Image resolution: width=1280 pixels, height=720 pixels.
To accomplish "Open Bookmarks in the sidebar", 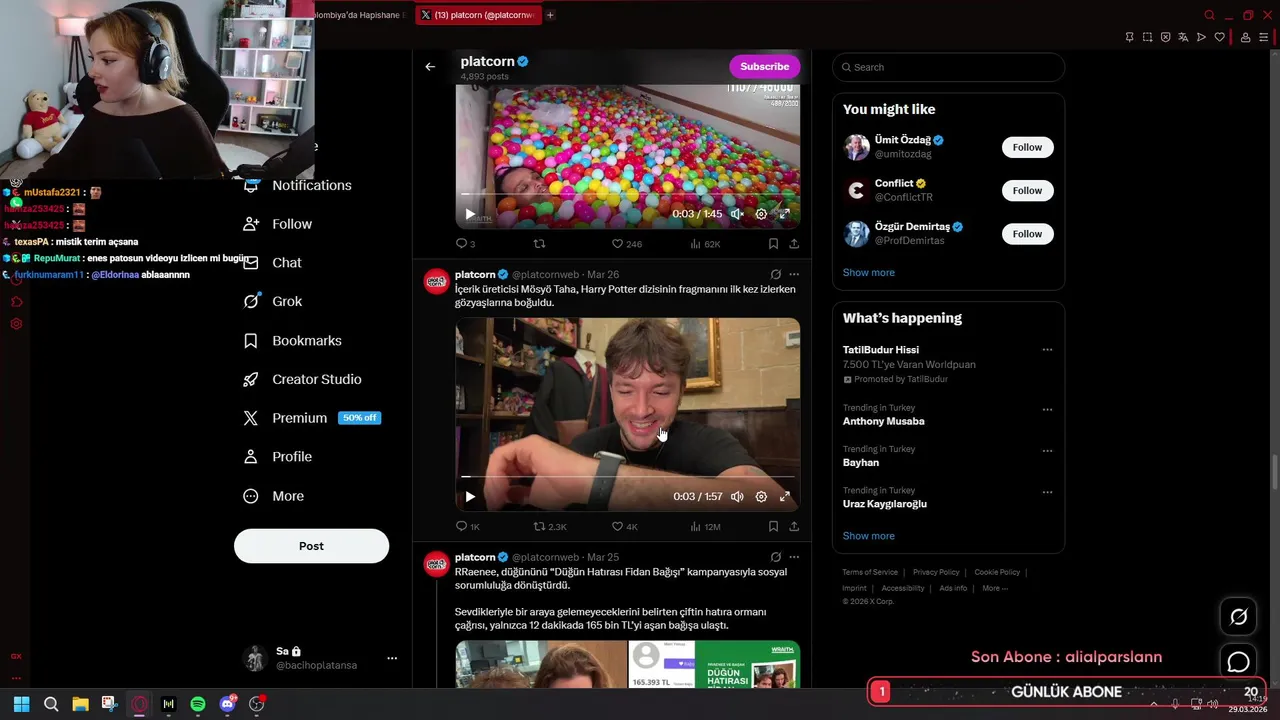I will pyautogui.click(x=292, y=340).
